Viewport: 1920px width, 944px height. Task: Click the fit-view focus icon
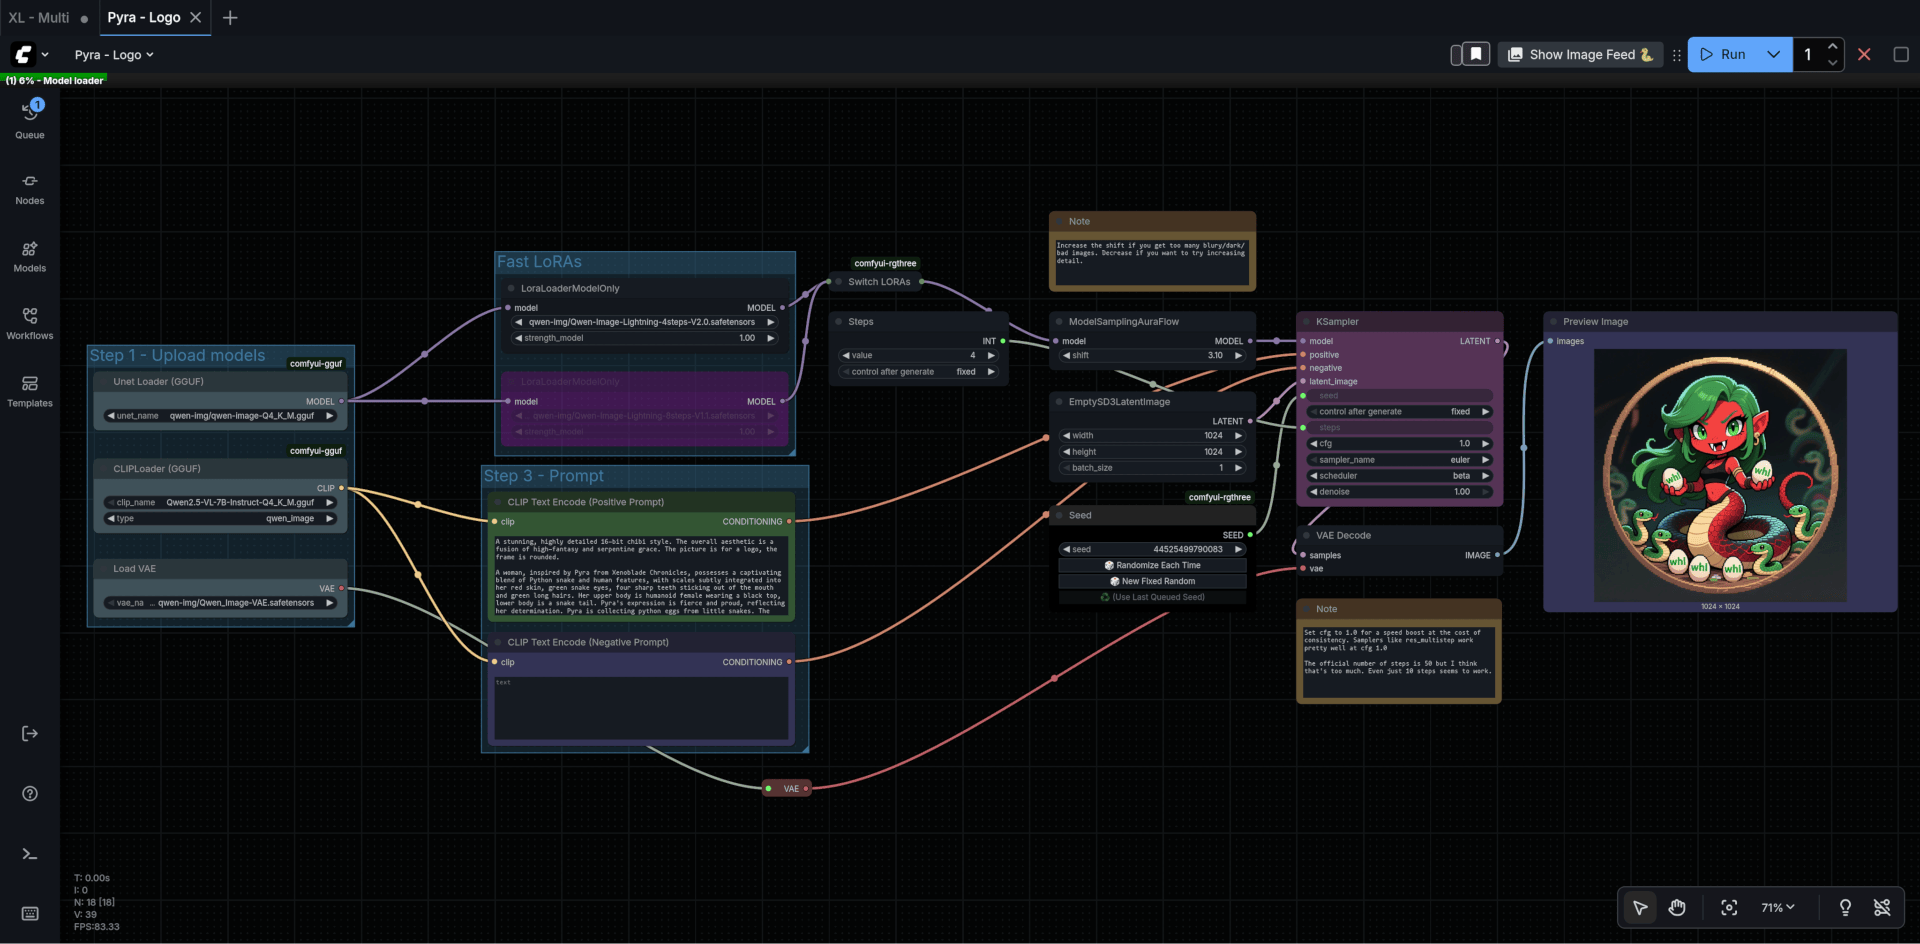coord(1729,907)
